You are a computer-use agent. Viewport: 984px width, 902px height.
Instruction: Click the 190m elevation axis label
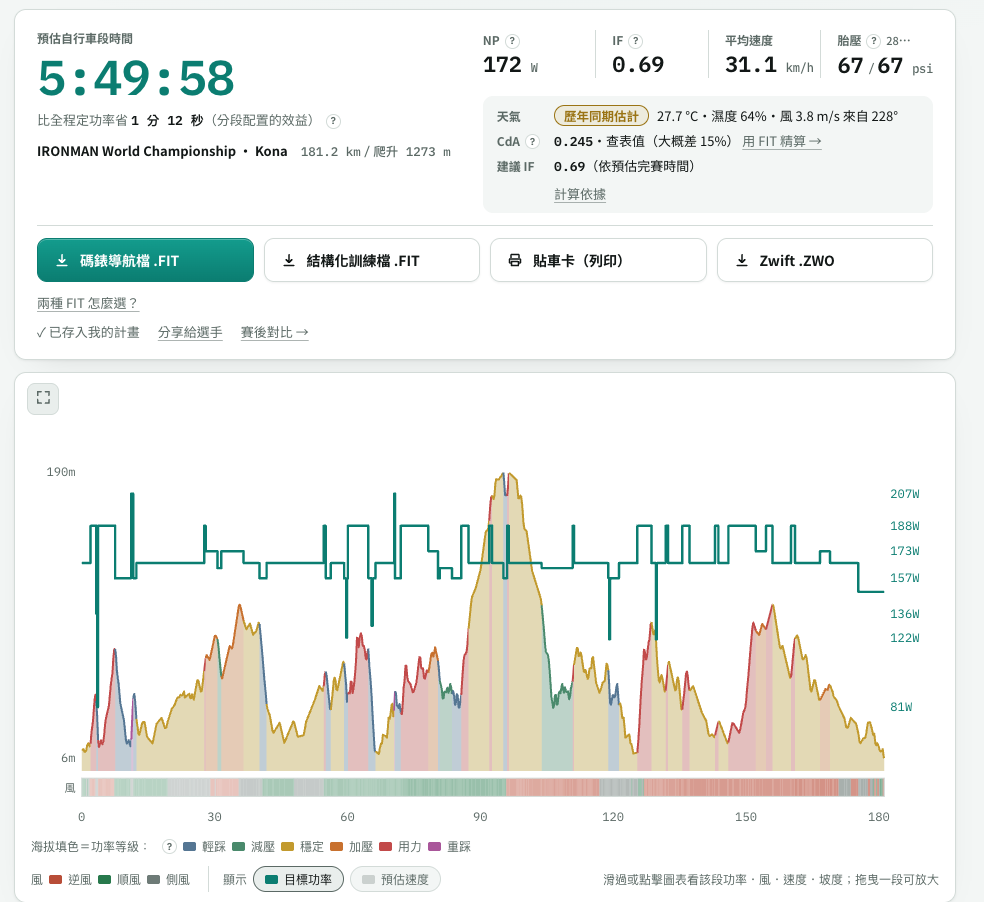point(61,472)
